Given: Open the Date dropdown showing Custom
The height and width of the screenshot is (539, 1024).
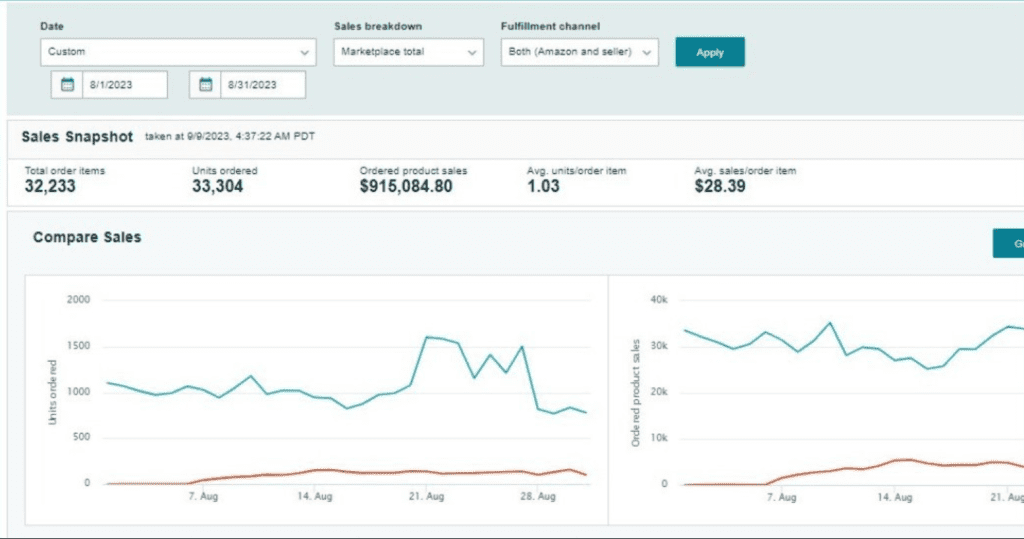Looking at the screenshot, I should coord(178,52).
